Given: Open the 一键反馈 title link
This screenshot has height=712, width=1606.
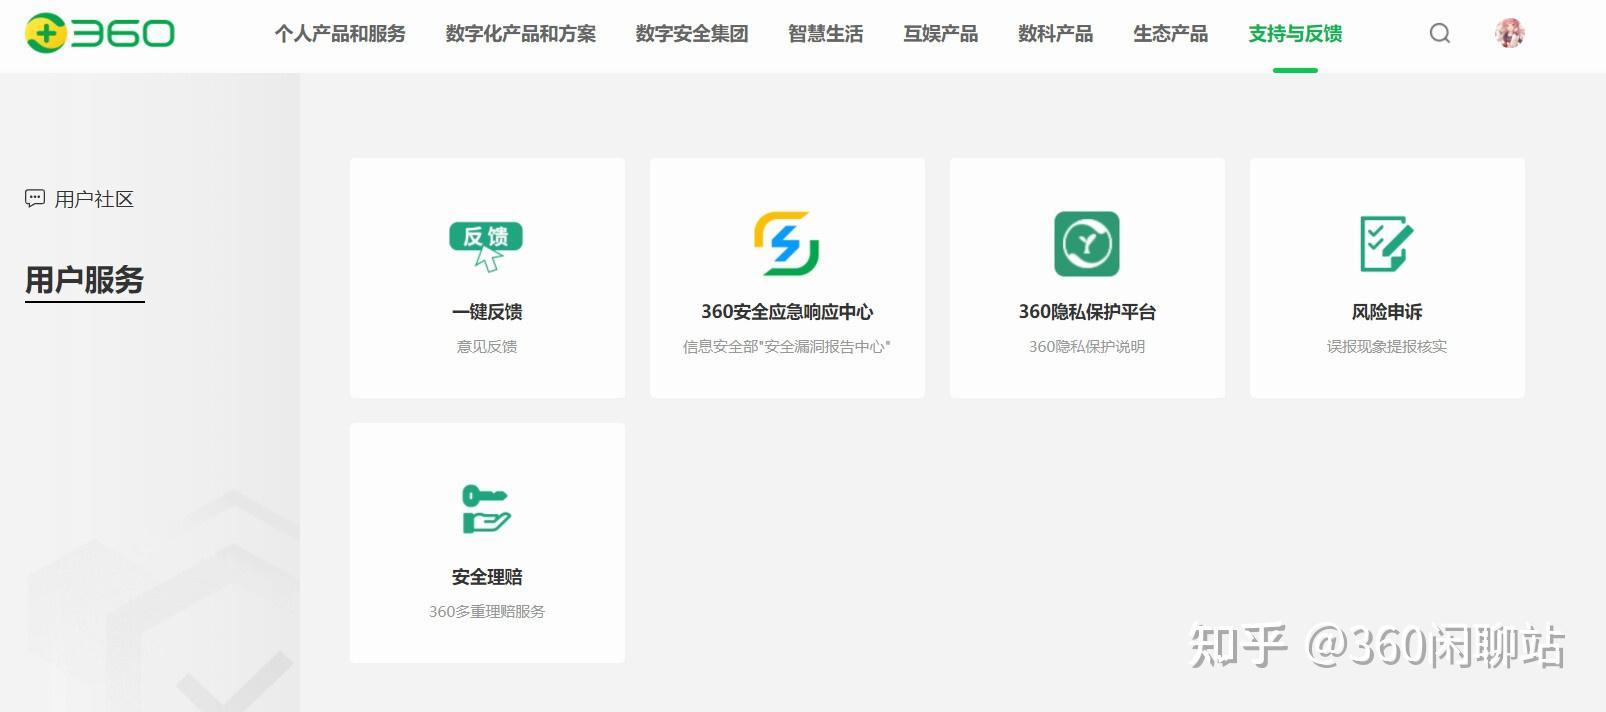Looking at the screenshot, I should click(487, 312).
